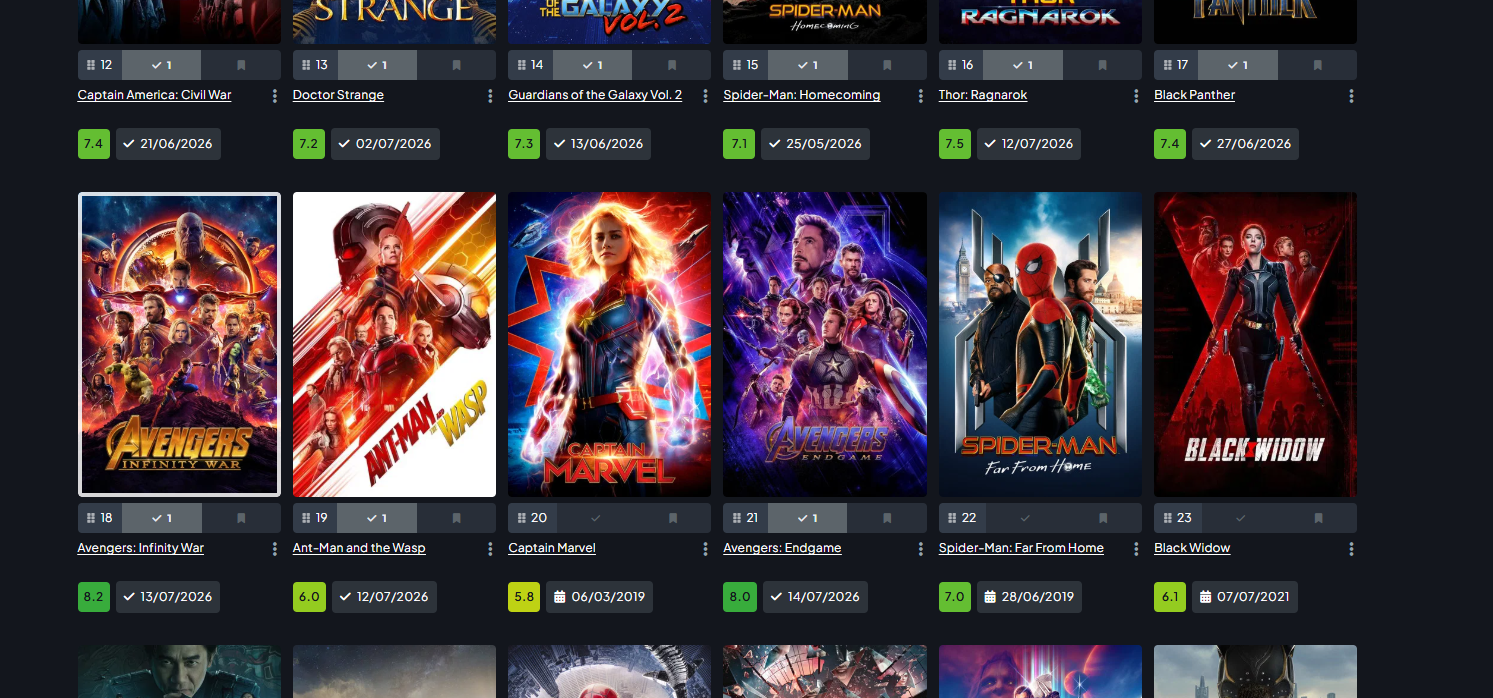1493x698 pixels.
Task: Open Avengers: Infinity War title link
Action: pos(141,548)
